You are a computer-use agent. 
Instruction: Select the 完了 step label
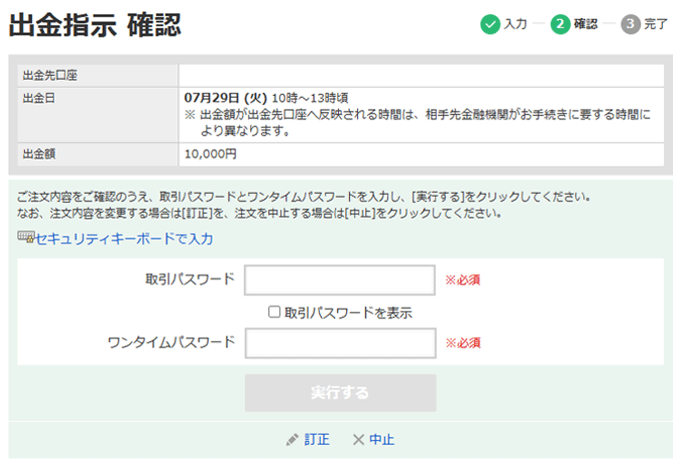click(657, 24)
